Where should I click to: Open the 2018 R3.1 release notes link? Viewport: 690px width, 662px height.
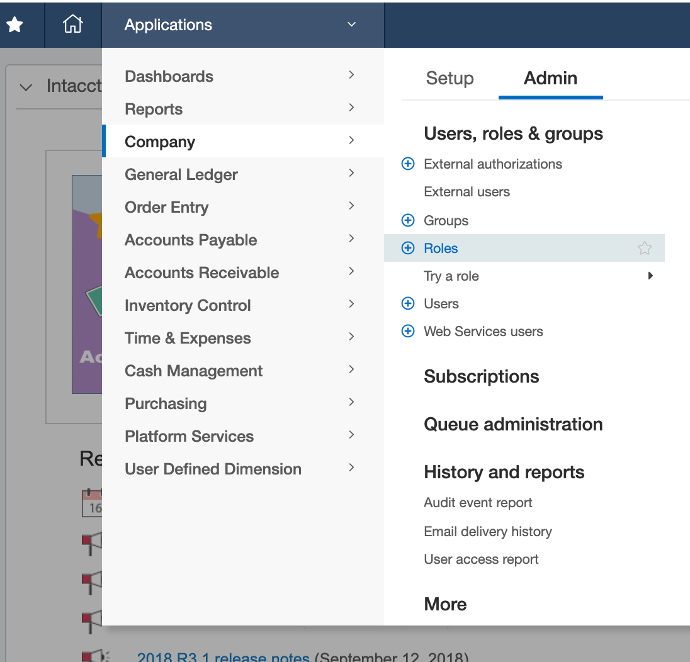[x=223, y=656]
